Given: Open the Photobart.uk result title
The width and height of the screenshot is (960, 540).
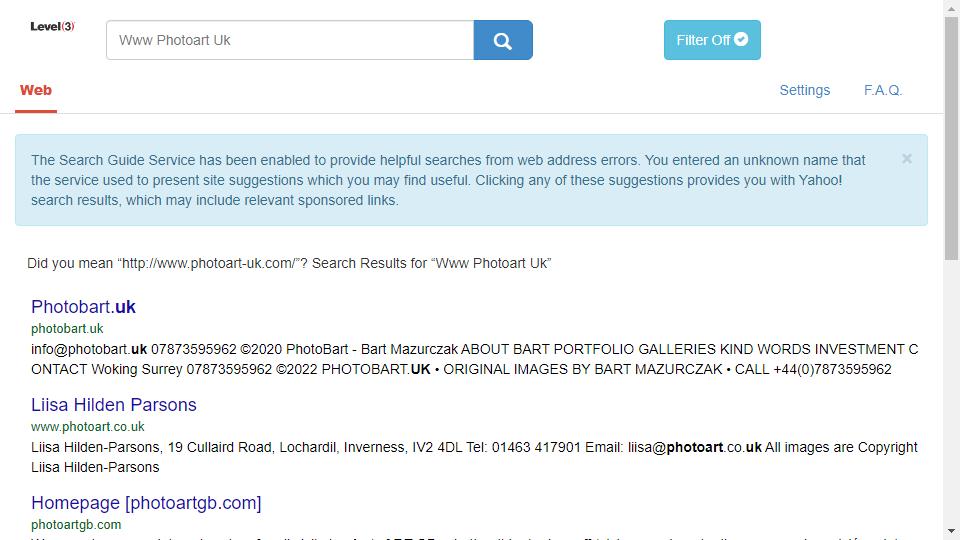Looking at the screenshot, I should (x=83, y=307).
